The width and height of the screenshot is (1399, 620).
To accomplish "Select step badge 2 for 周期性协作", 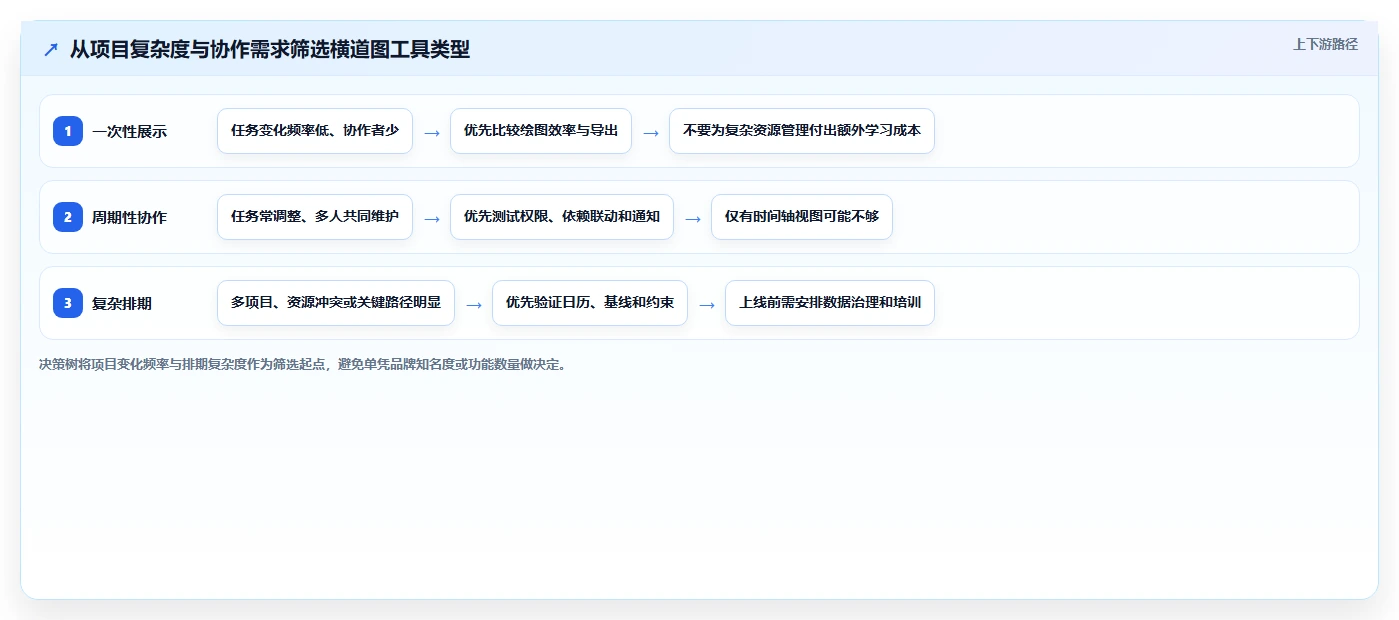I will [68, 217].
